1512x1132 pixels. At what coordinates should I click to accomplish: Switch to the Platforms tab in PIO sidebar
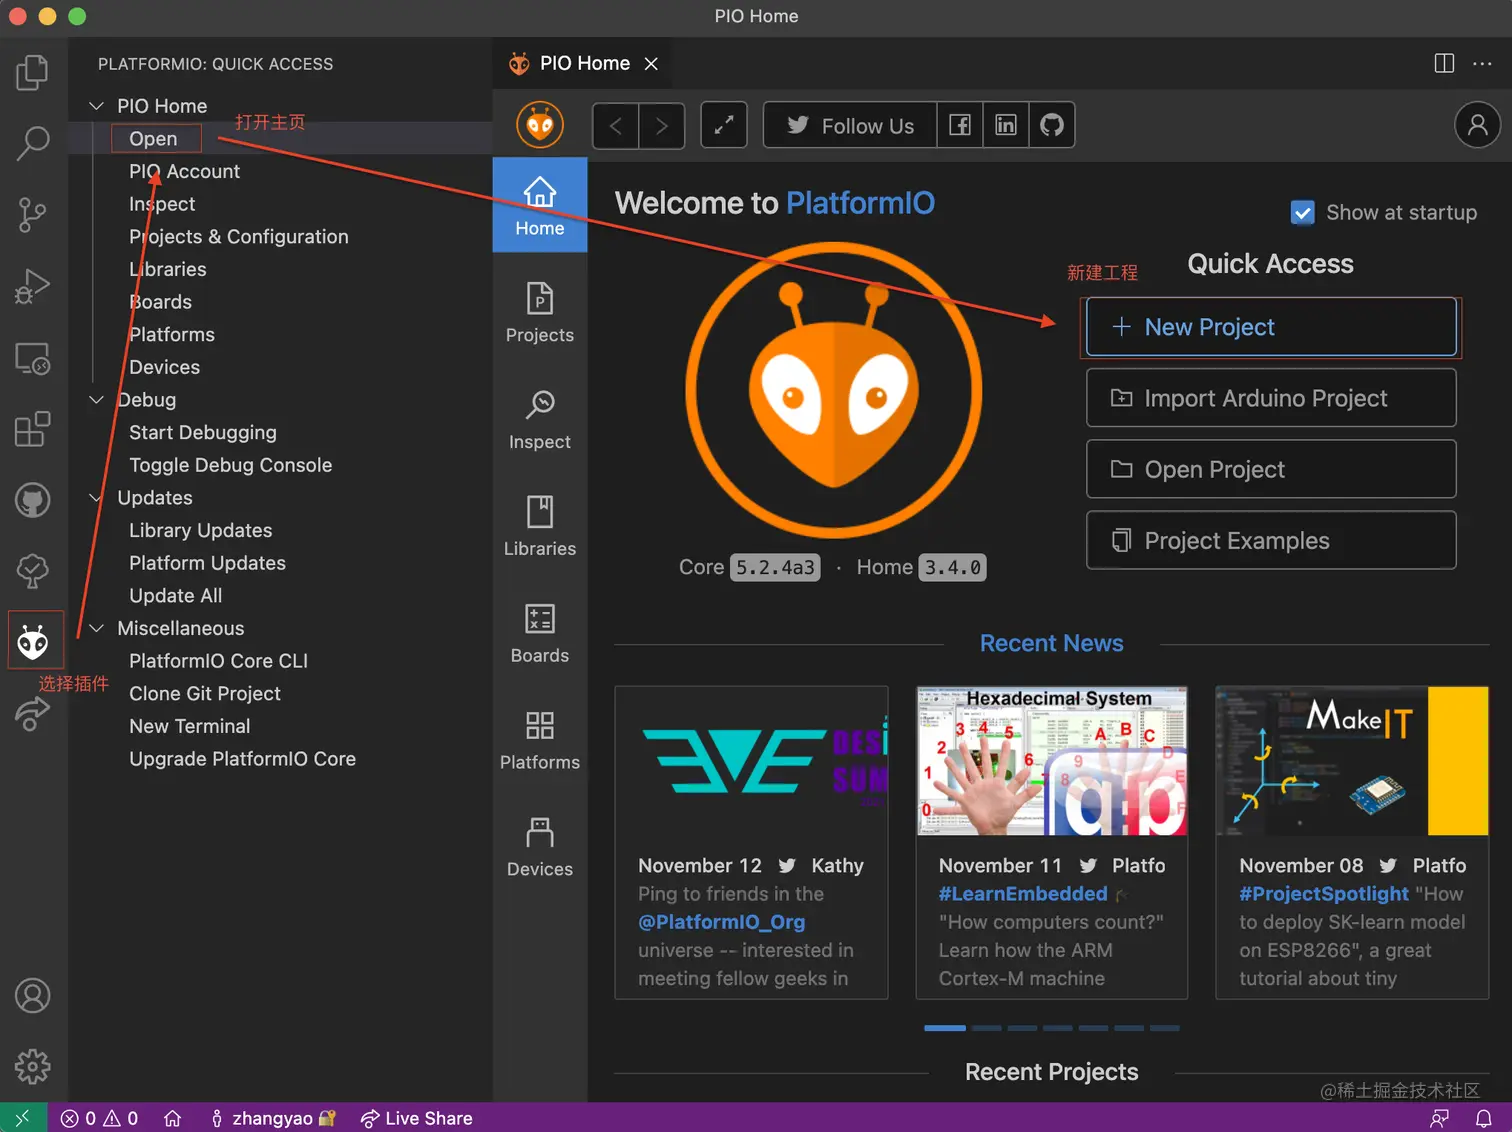pos(540,740)
